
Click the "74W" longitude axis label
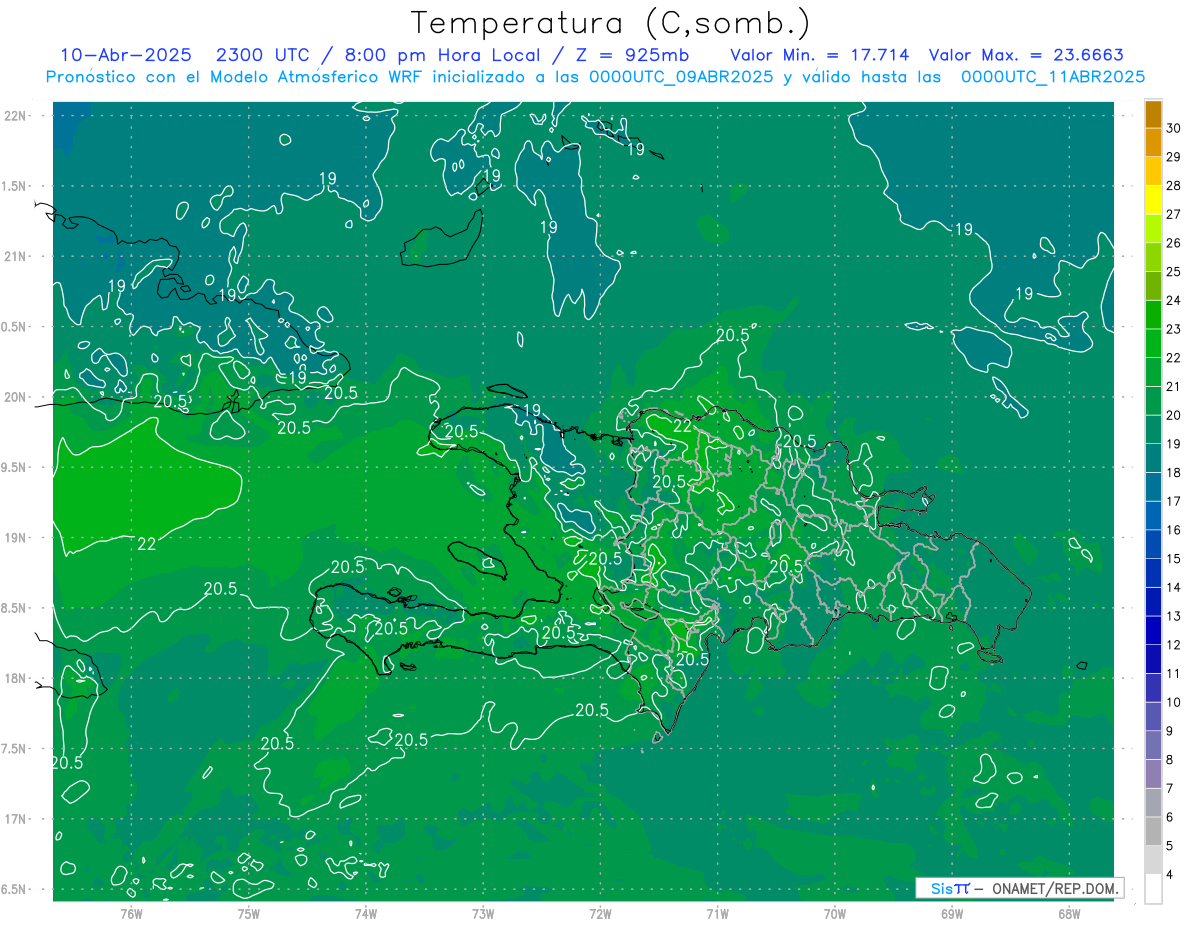[366, 913]
